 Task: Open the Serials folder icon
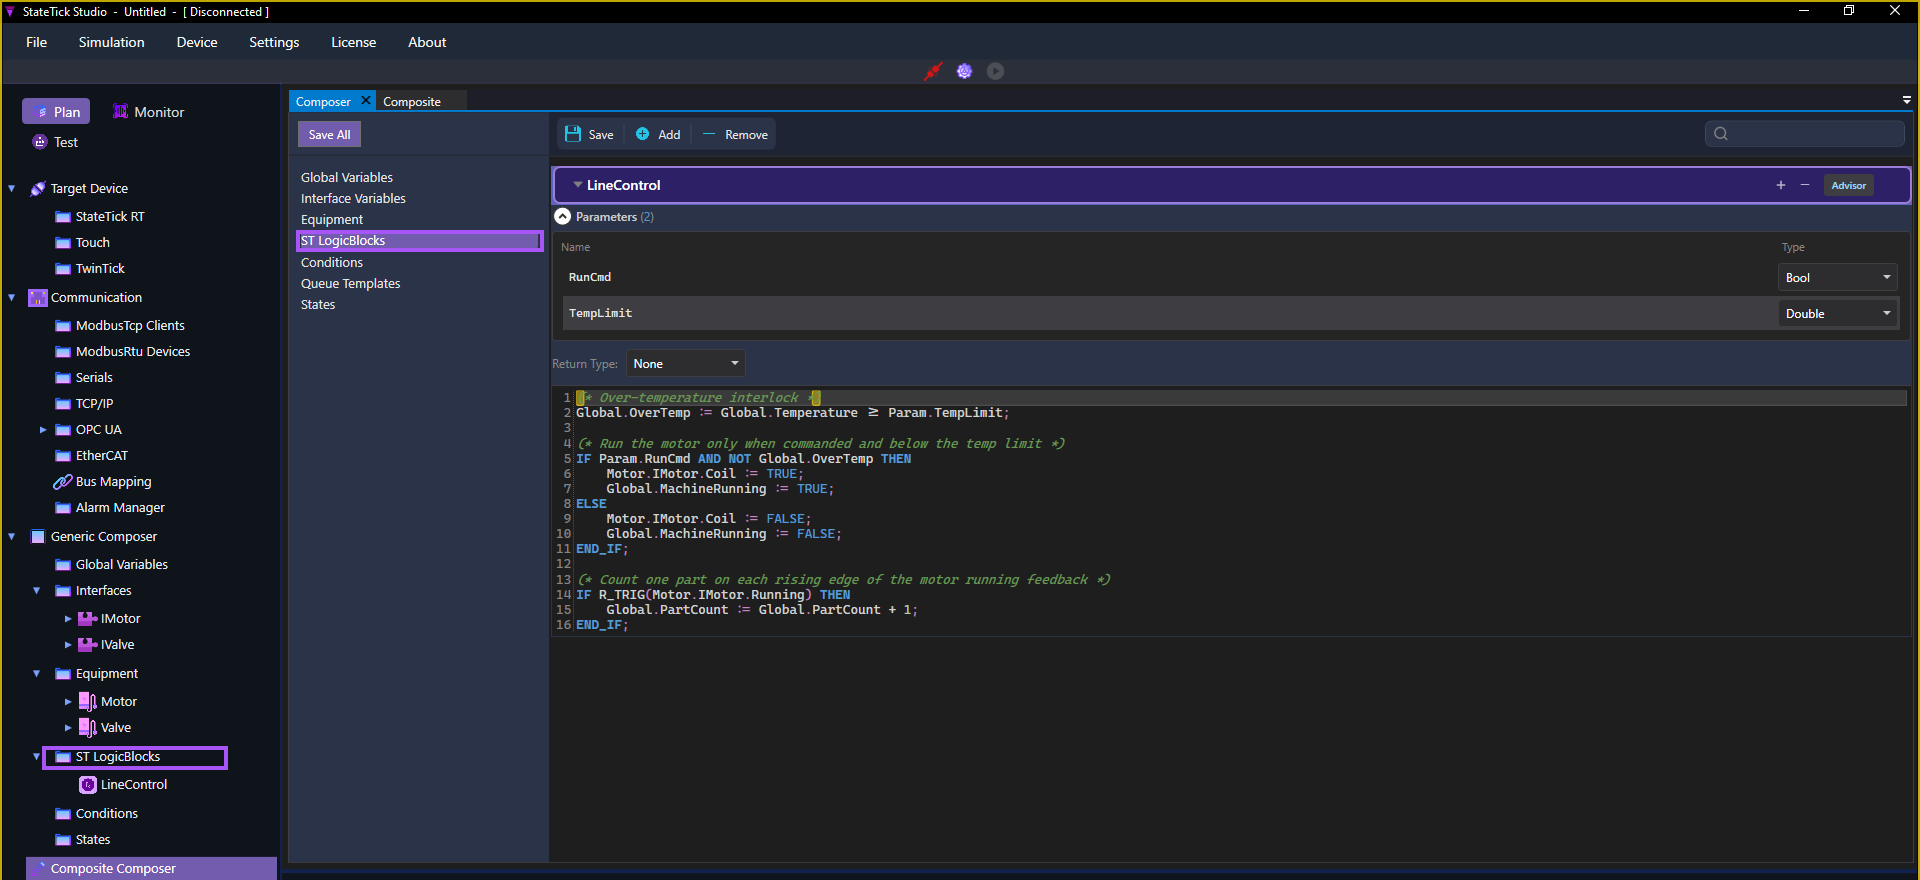[63, 378]
